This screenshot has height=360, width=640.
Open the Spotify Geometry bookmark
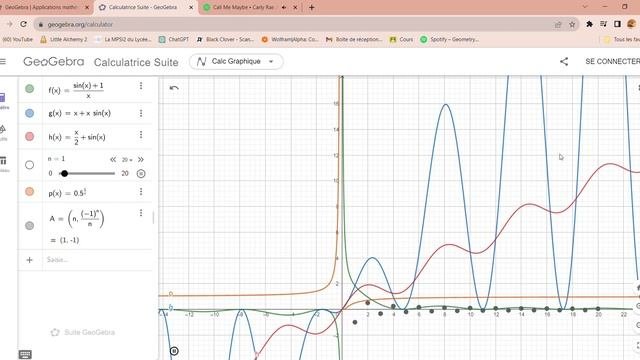pos(449,40)
